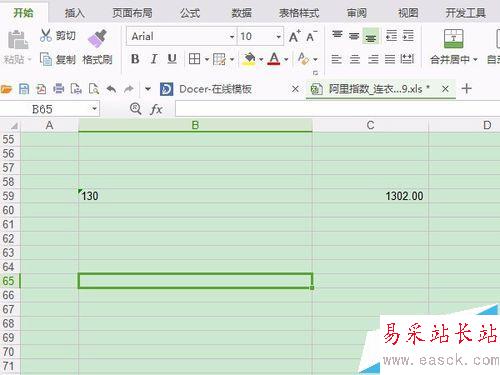This screenshot has width=500, height=375.
Task: Add new document tab with plus
Action: pyautogui.click(x=467, y=89)
